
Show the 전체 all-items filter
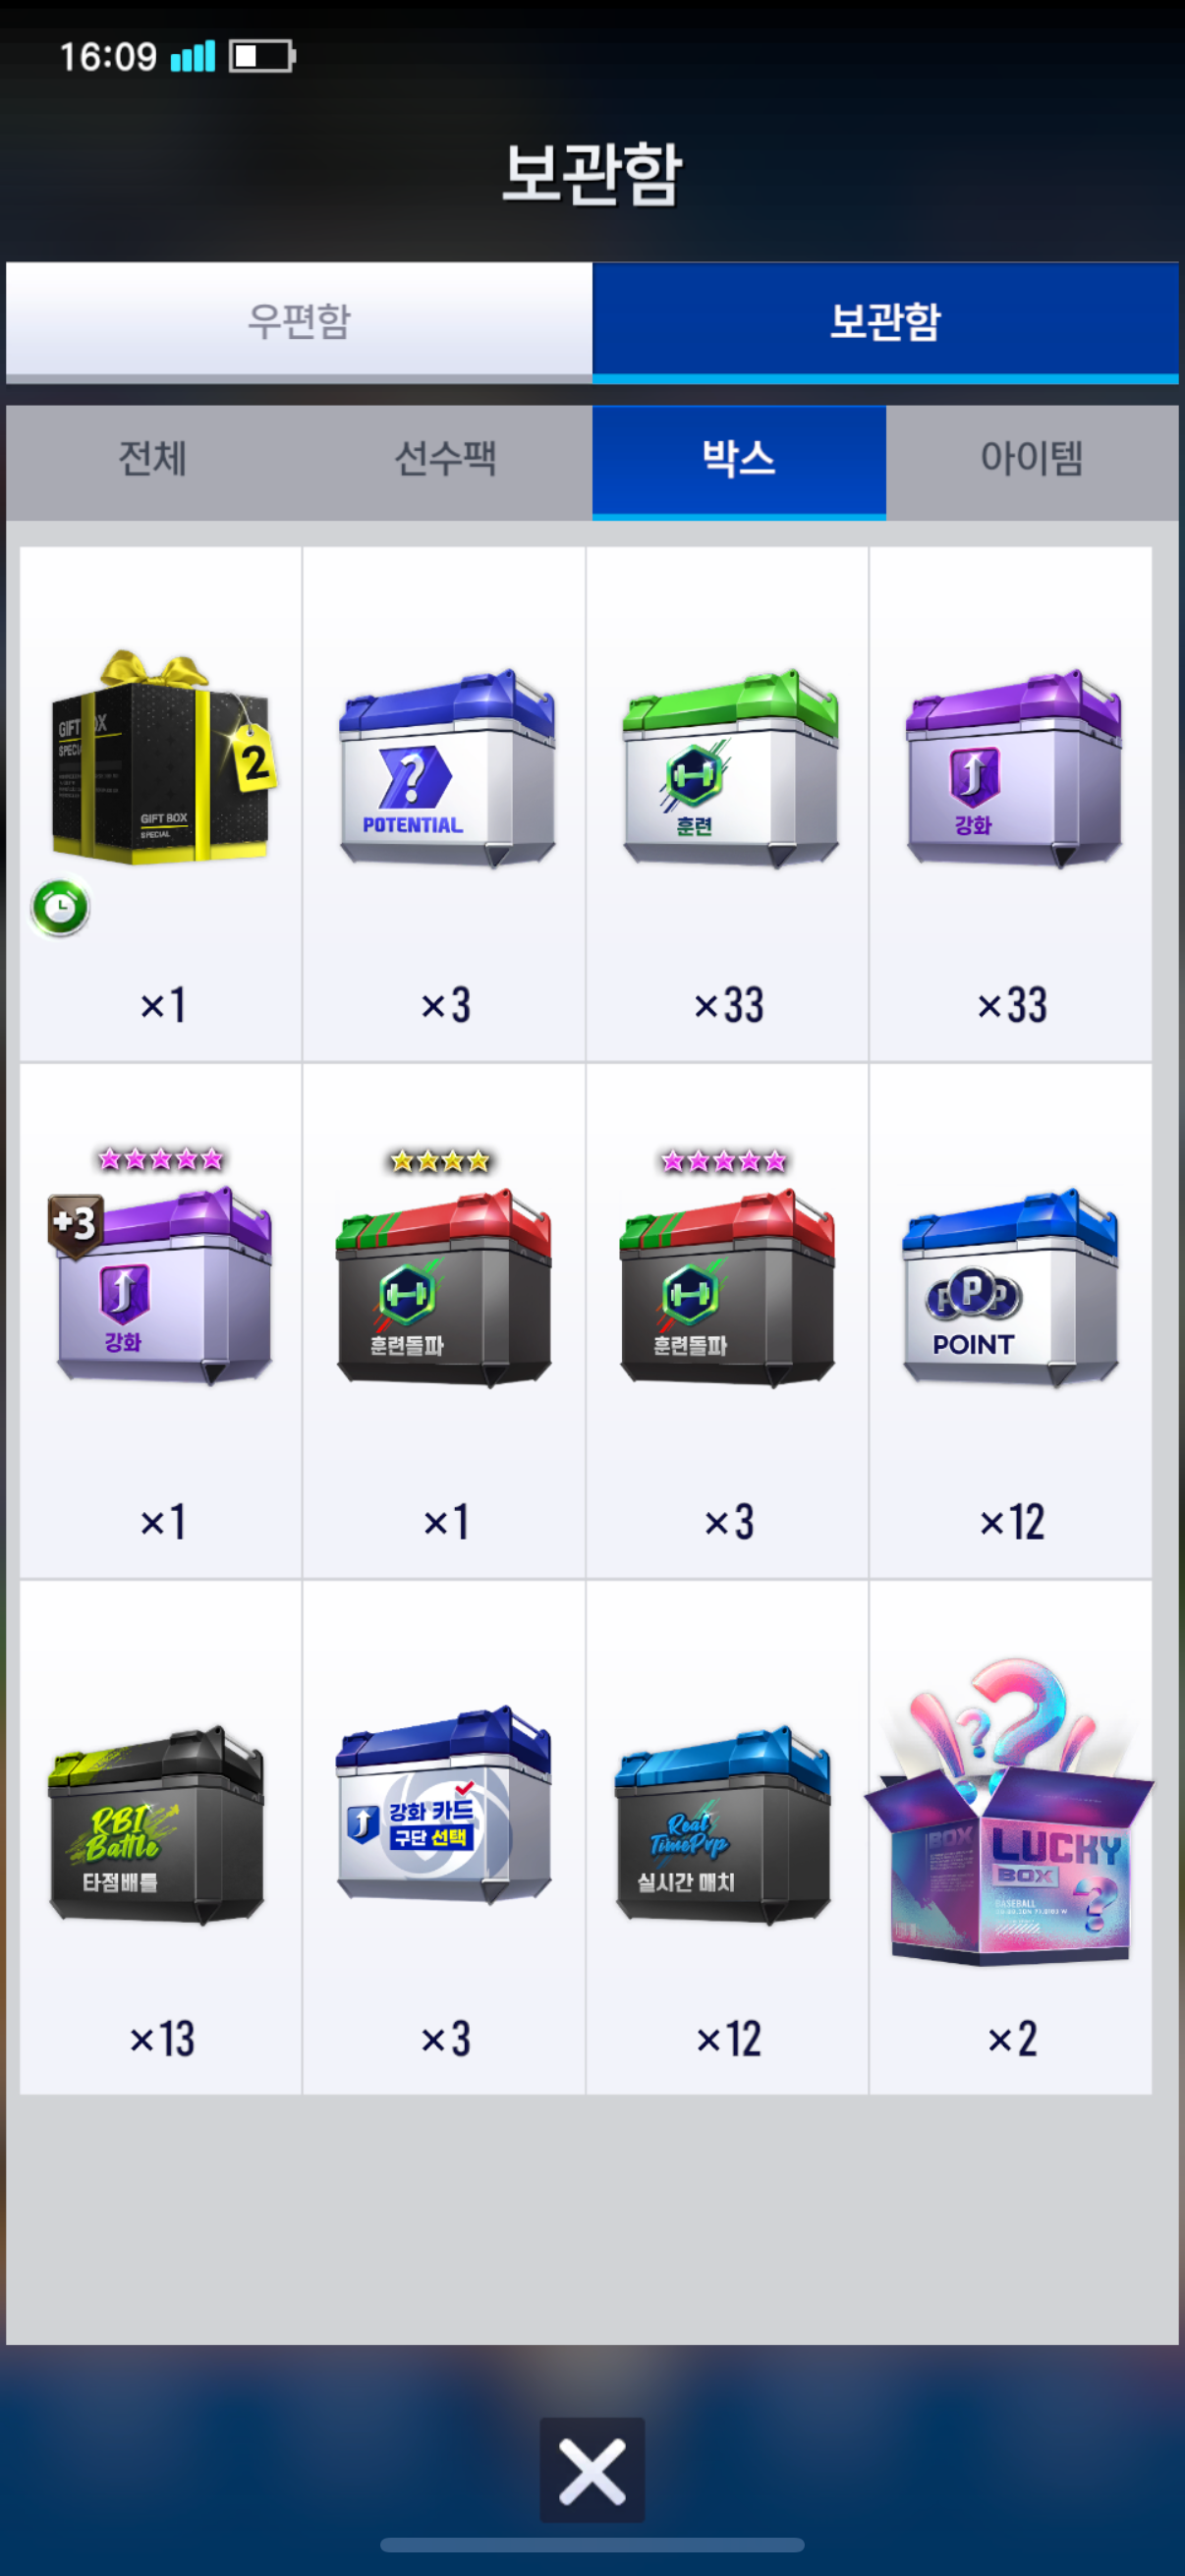153,461
